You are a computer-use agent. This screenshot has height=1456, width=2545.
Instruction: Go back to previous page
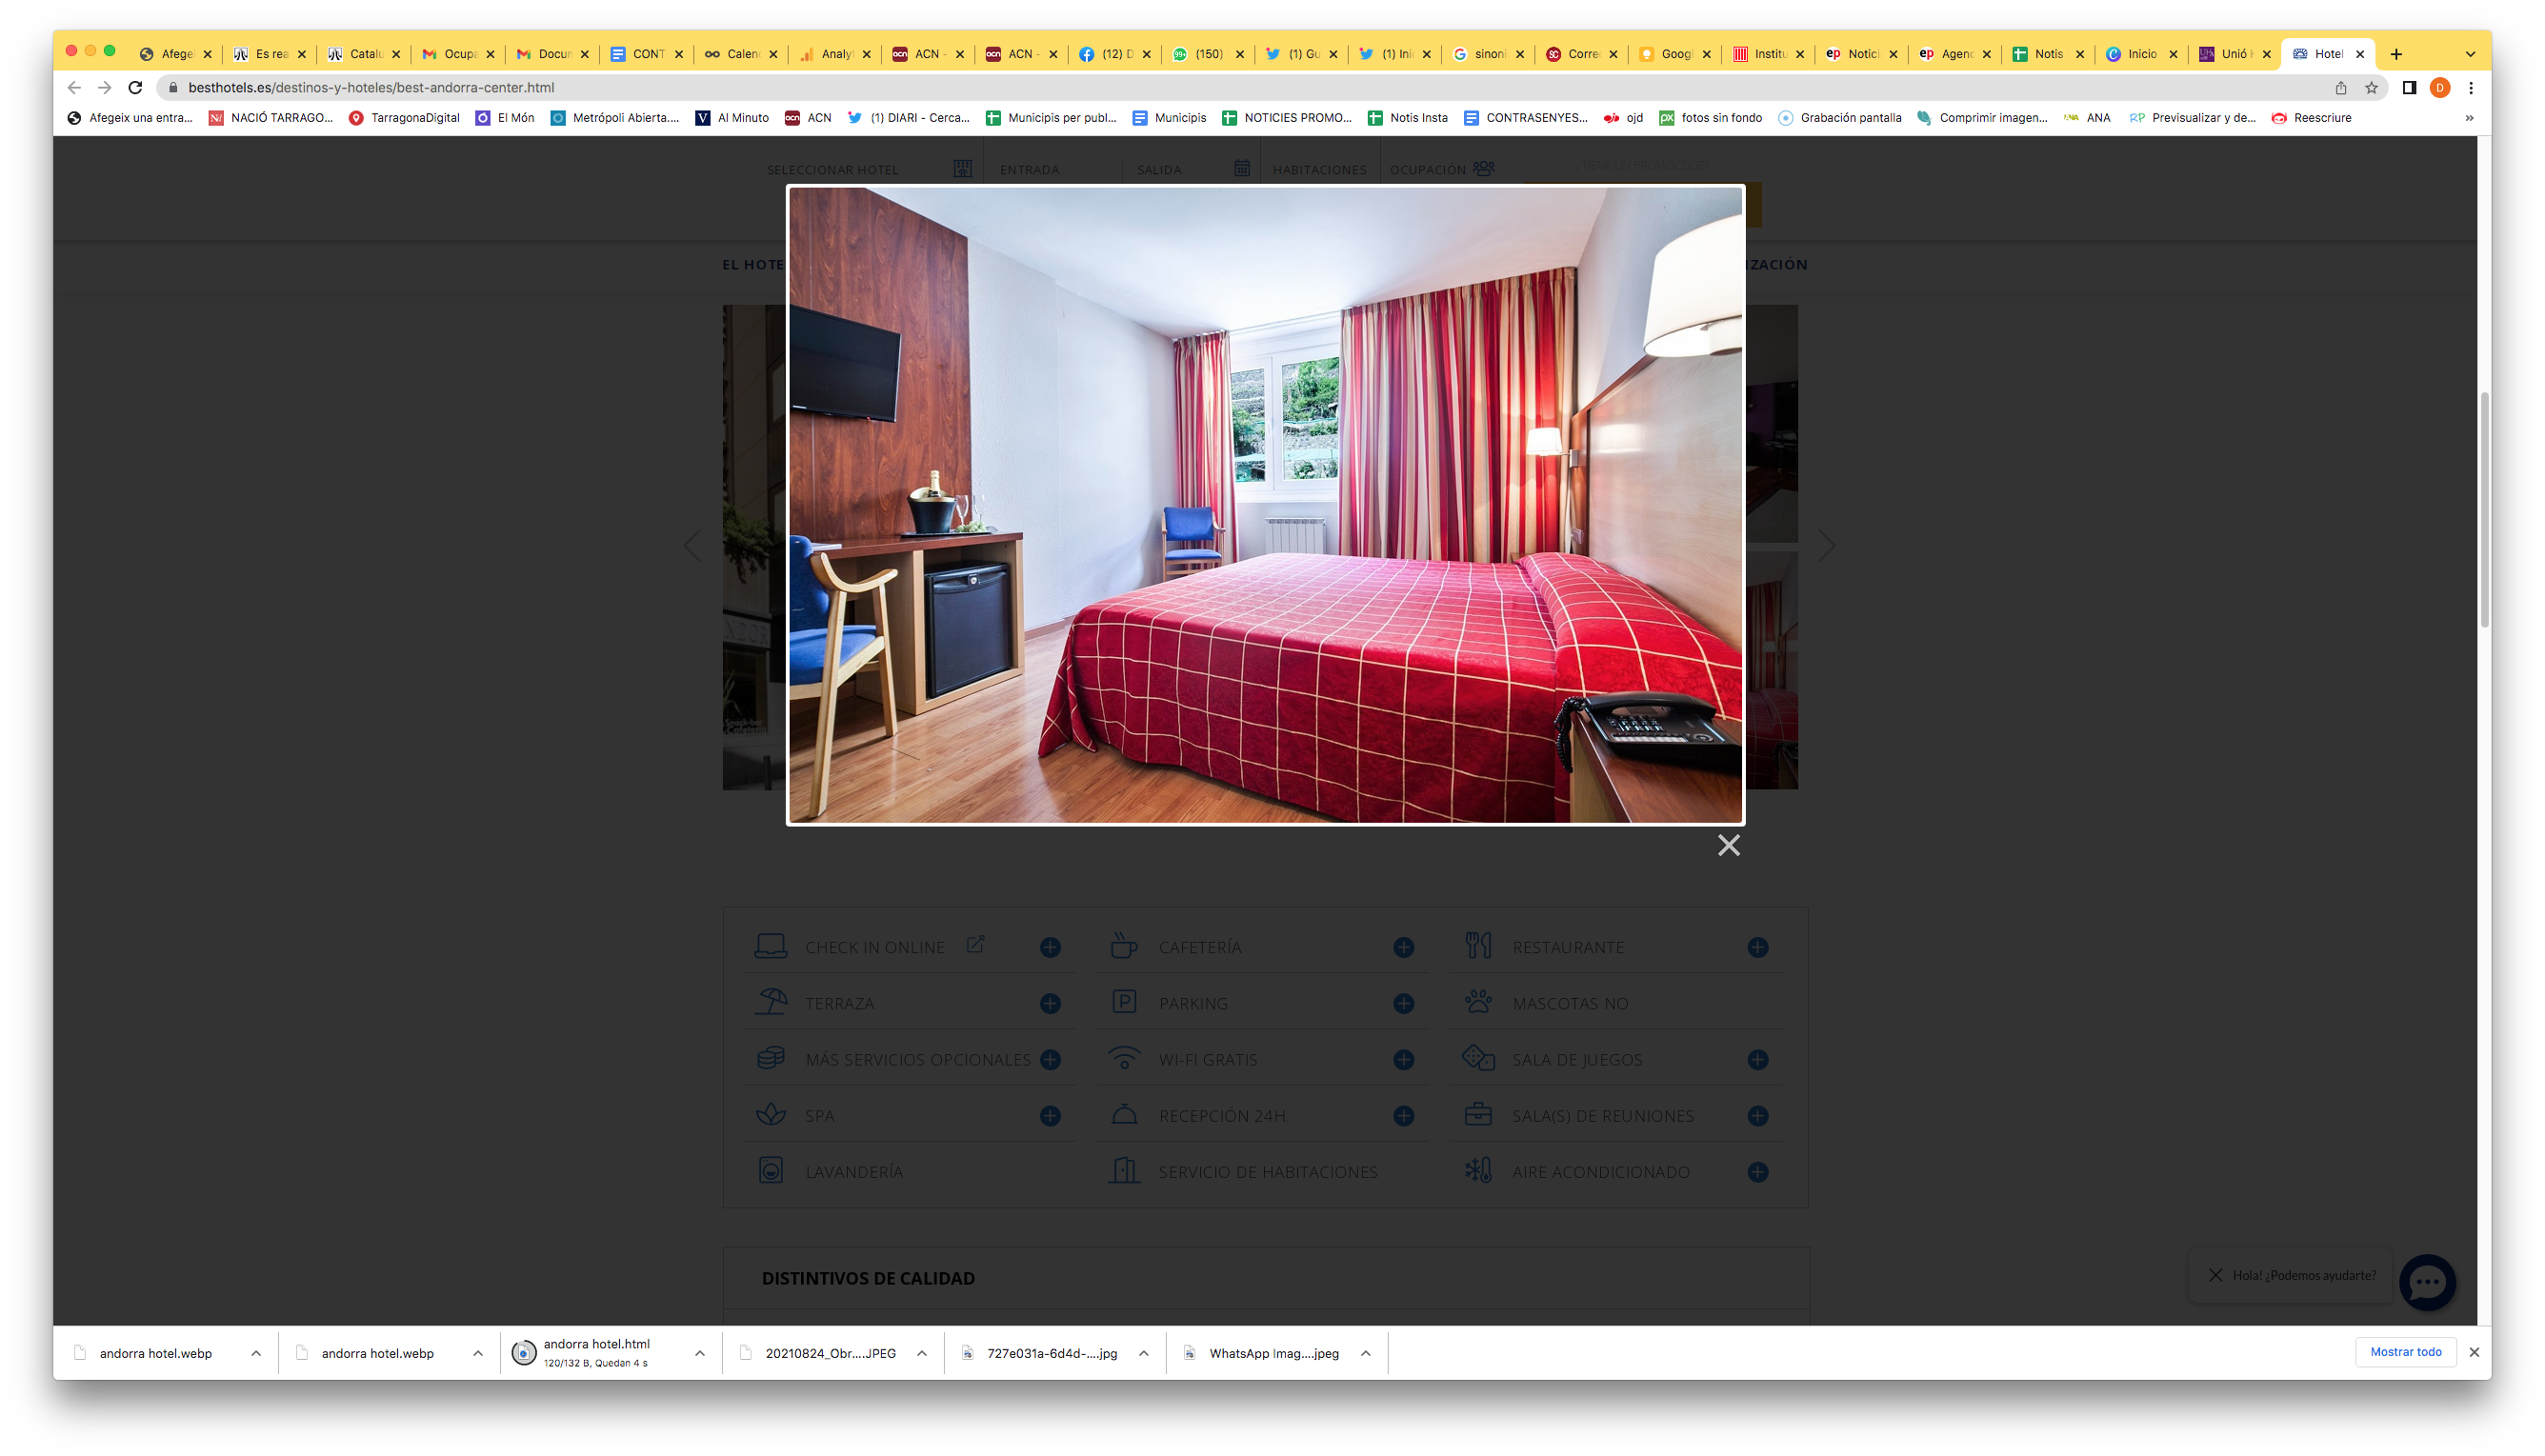(73, 87)
